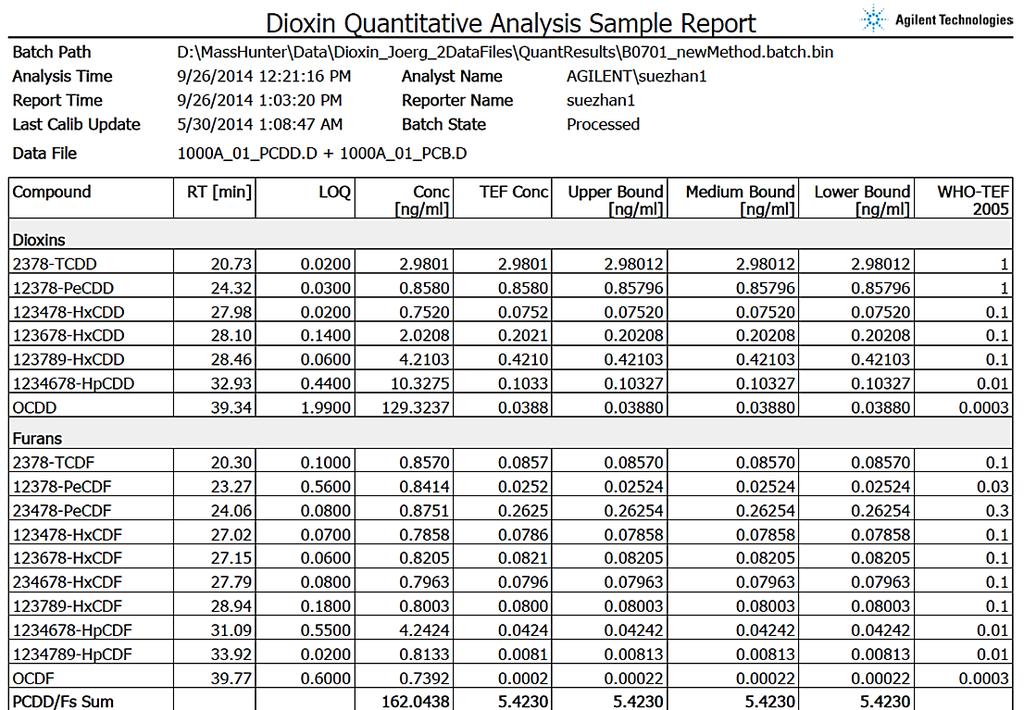Select the 123789-HxCDF compound cell

point(91,606)
